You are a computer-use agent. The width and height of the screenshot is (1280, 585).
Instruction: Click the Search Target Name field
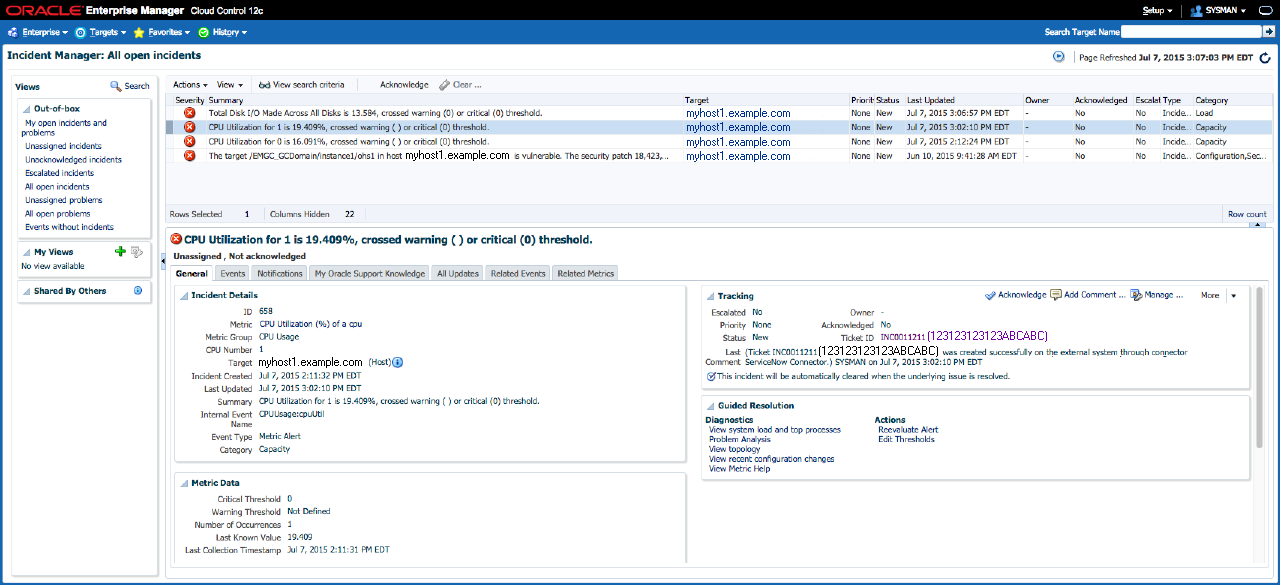coord(1191,32)
